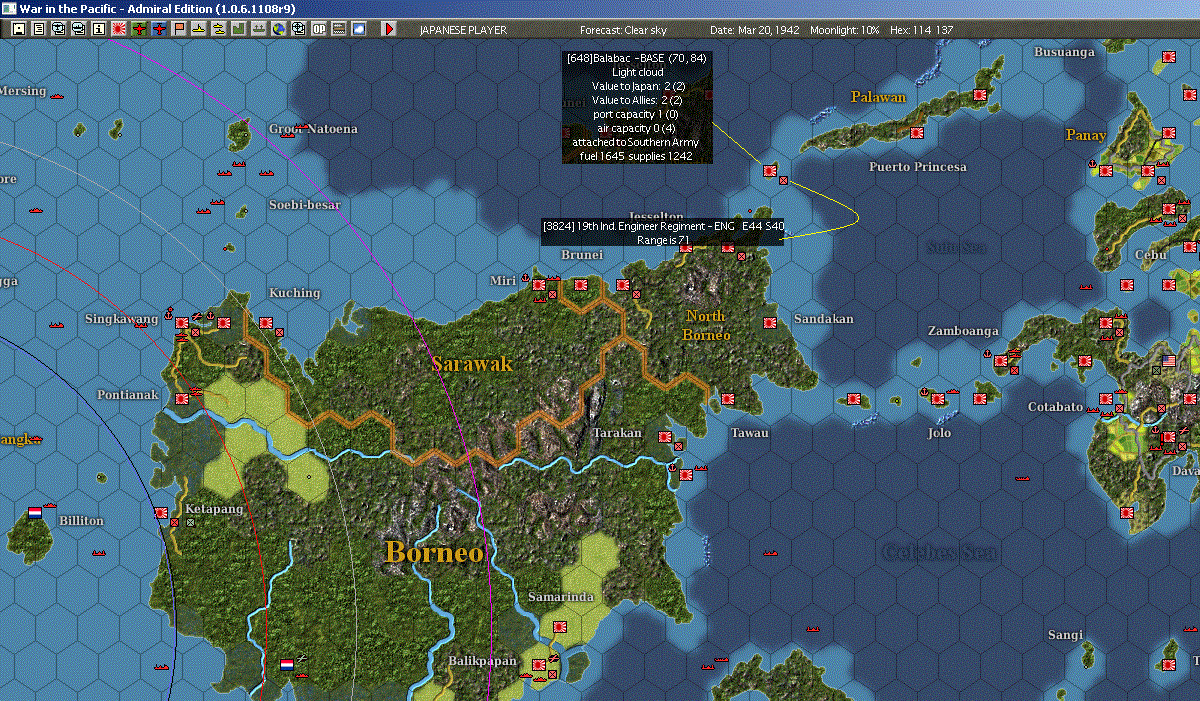Click the 'Singkawang' location label
The image size is (1200, 701).
121,319
